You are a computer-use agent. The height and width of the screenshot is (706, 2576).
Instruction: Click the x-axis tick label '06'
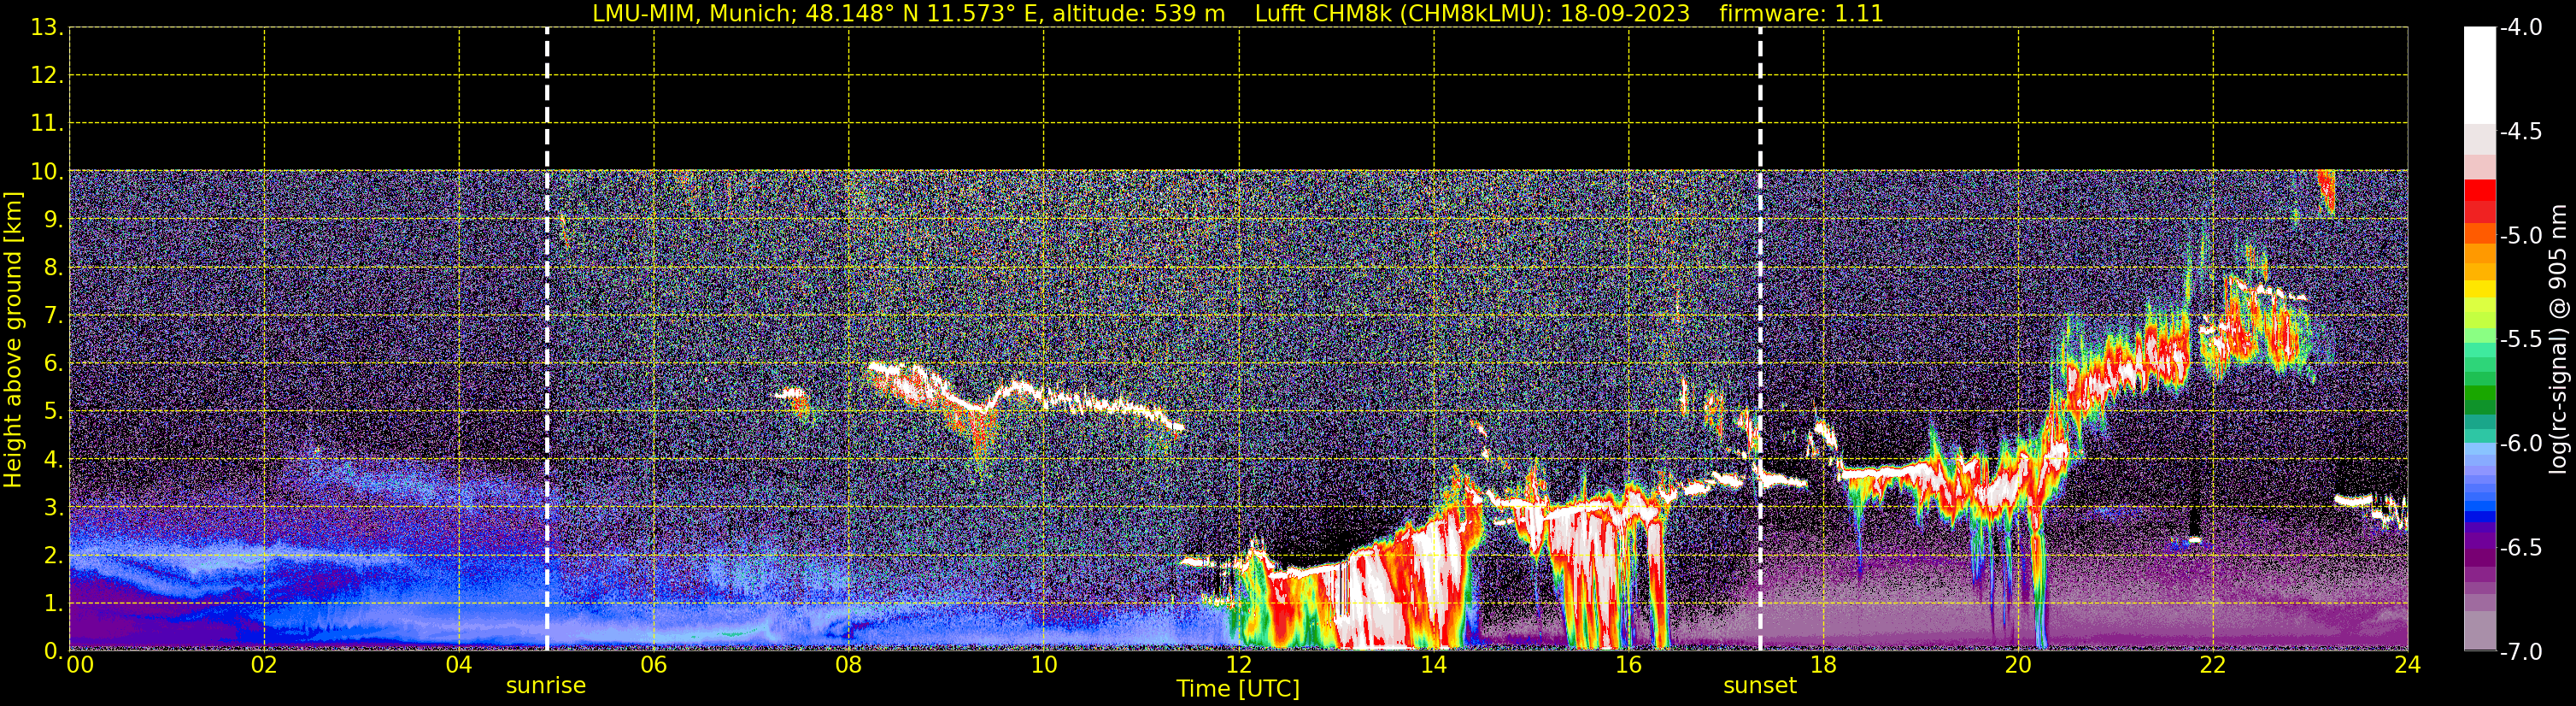[654, 665]
